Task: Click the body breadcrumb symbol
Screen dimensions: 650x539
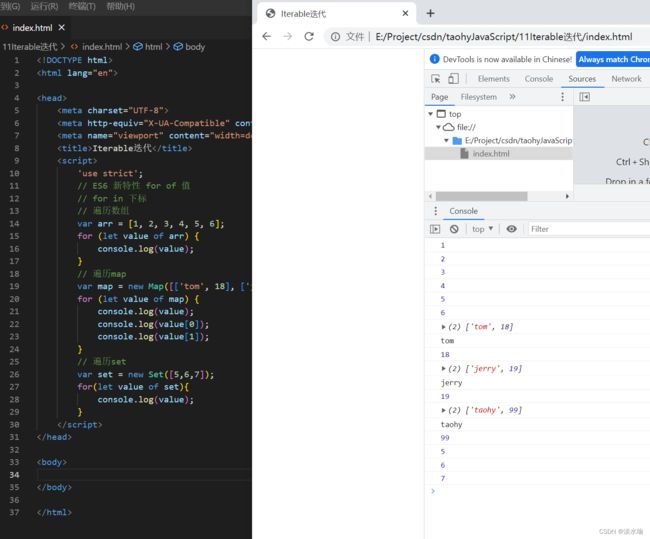Action: pyautogui.click(x=189, y=46)
